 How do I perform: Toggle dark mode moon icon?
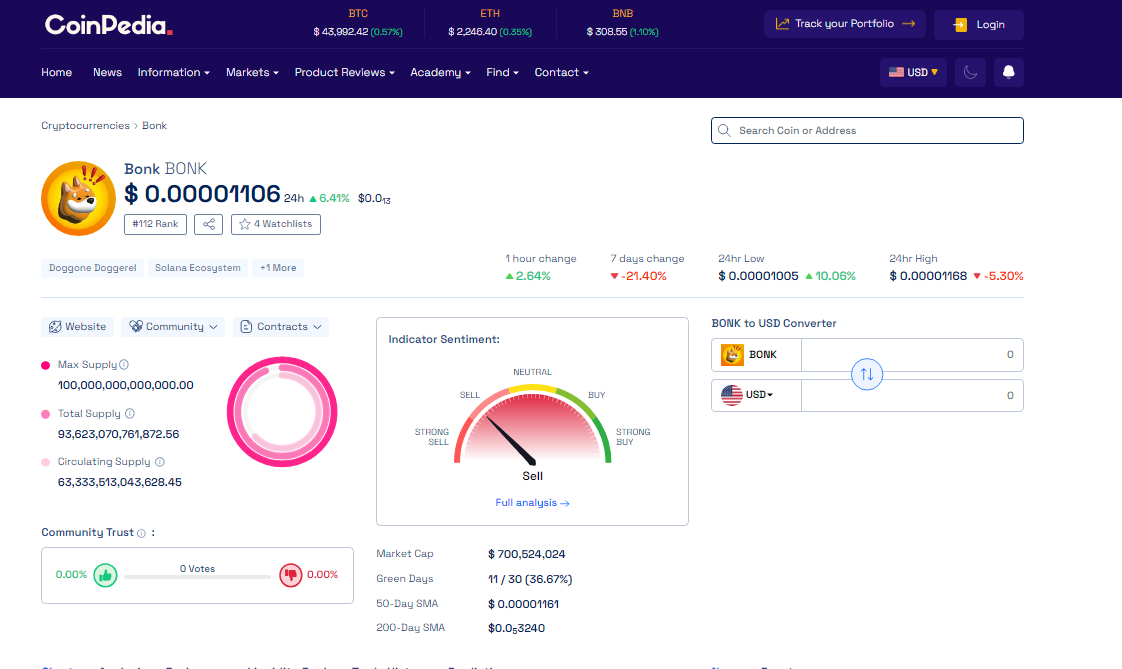coord(970,72)
